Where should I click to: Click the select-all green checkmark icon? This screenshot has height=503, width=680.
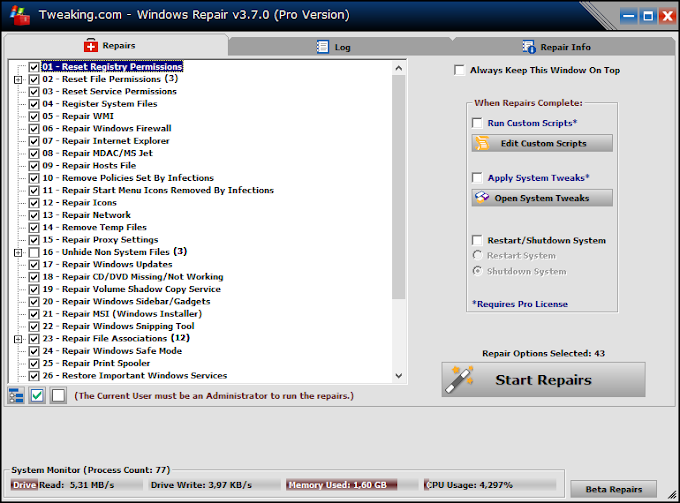pyautogui.click(x=37, y=395)
